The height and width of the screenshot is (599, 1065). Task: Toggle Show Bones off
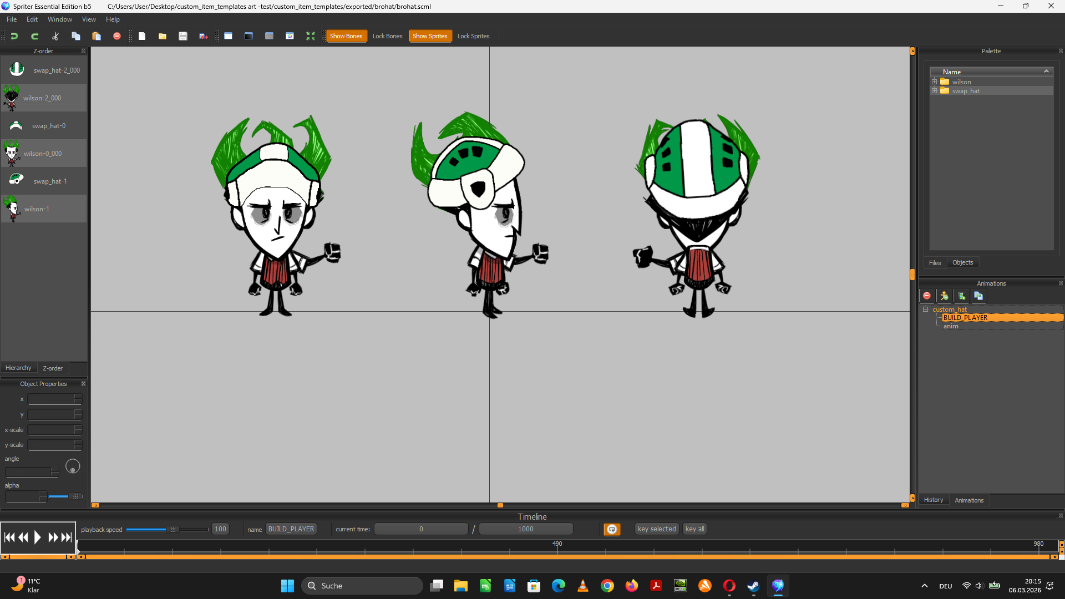click(x=345, y=35)
